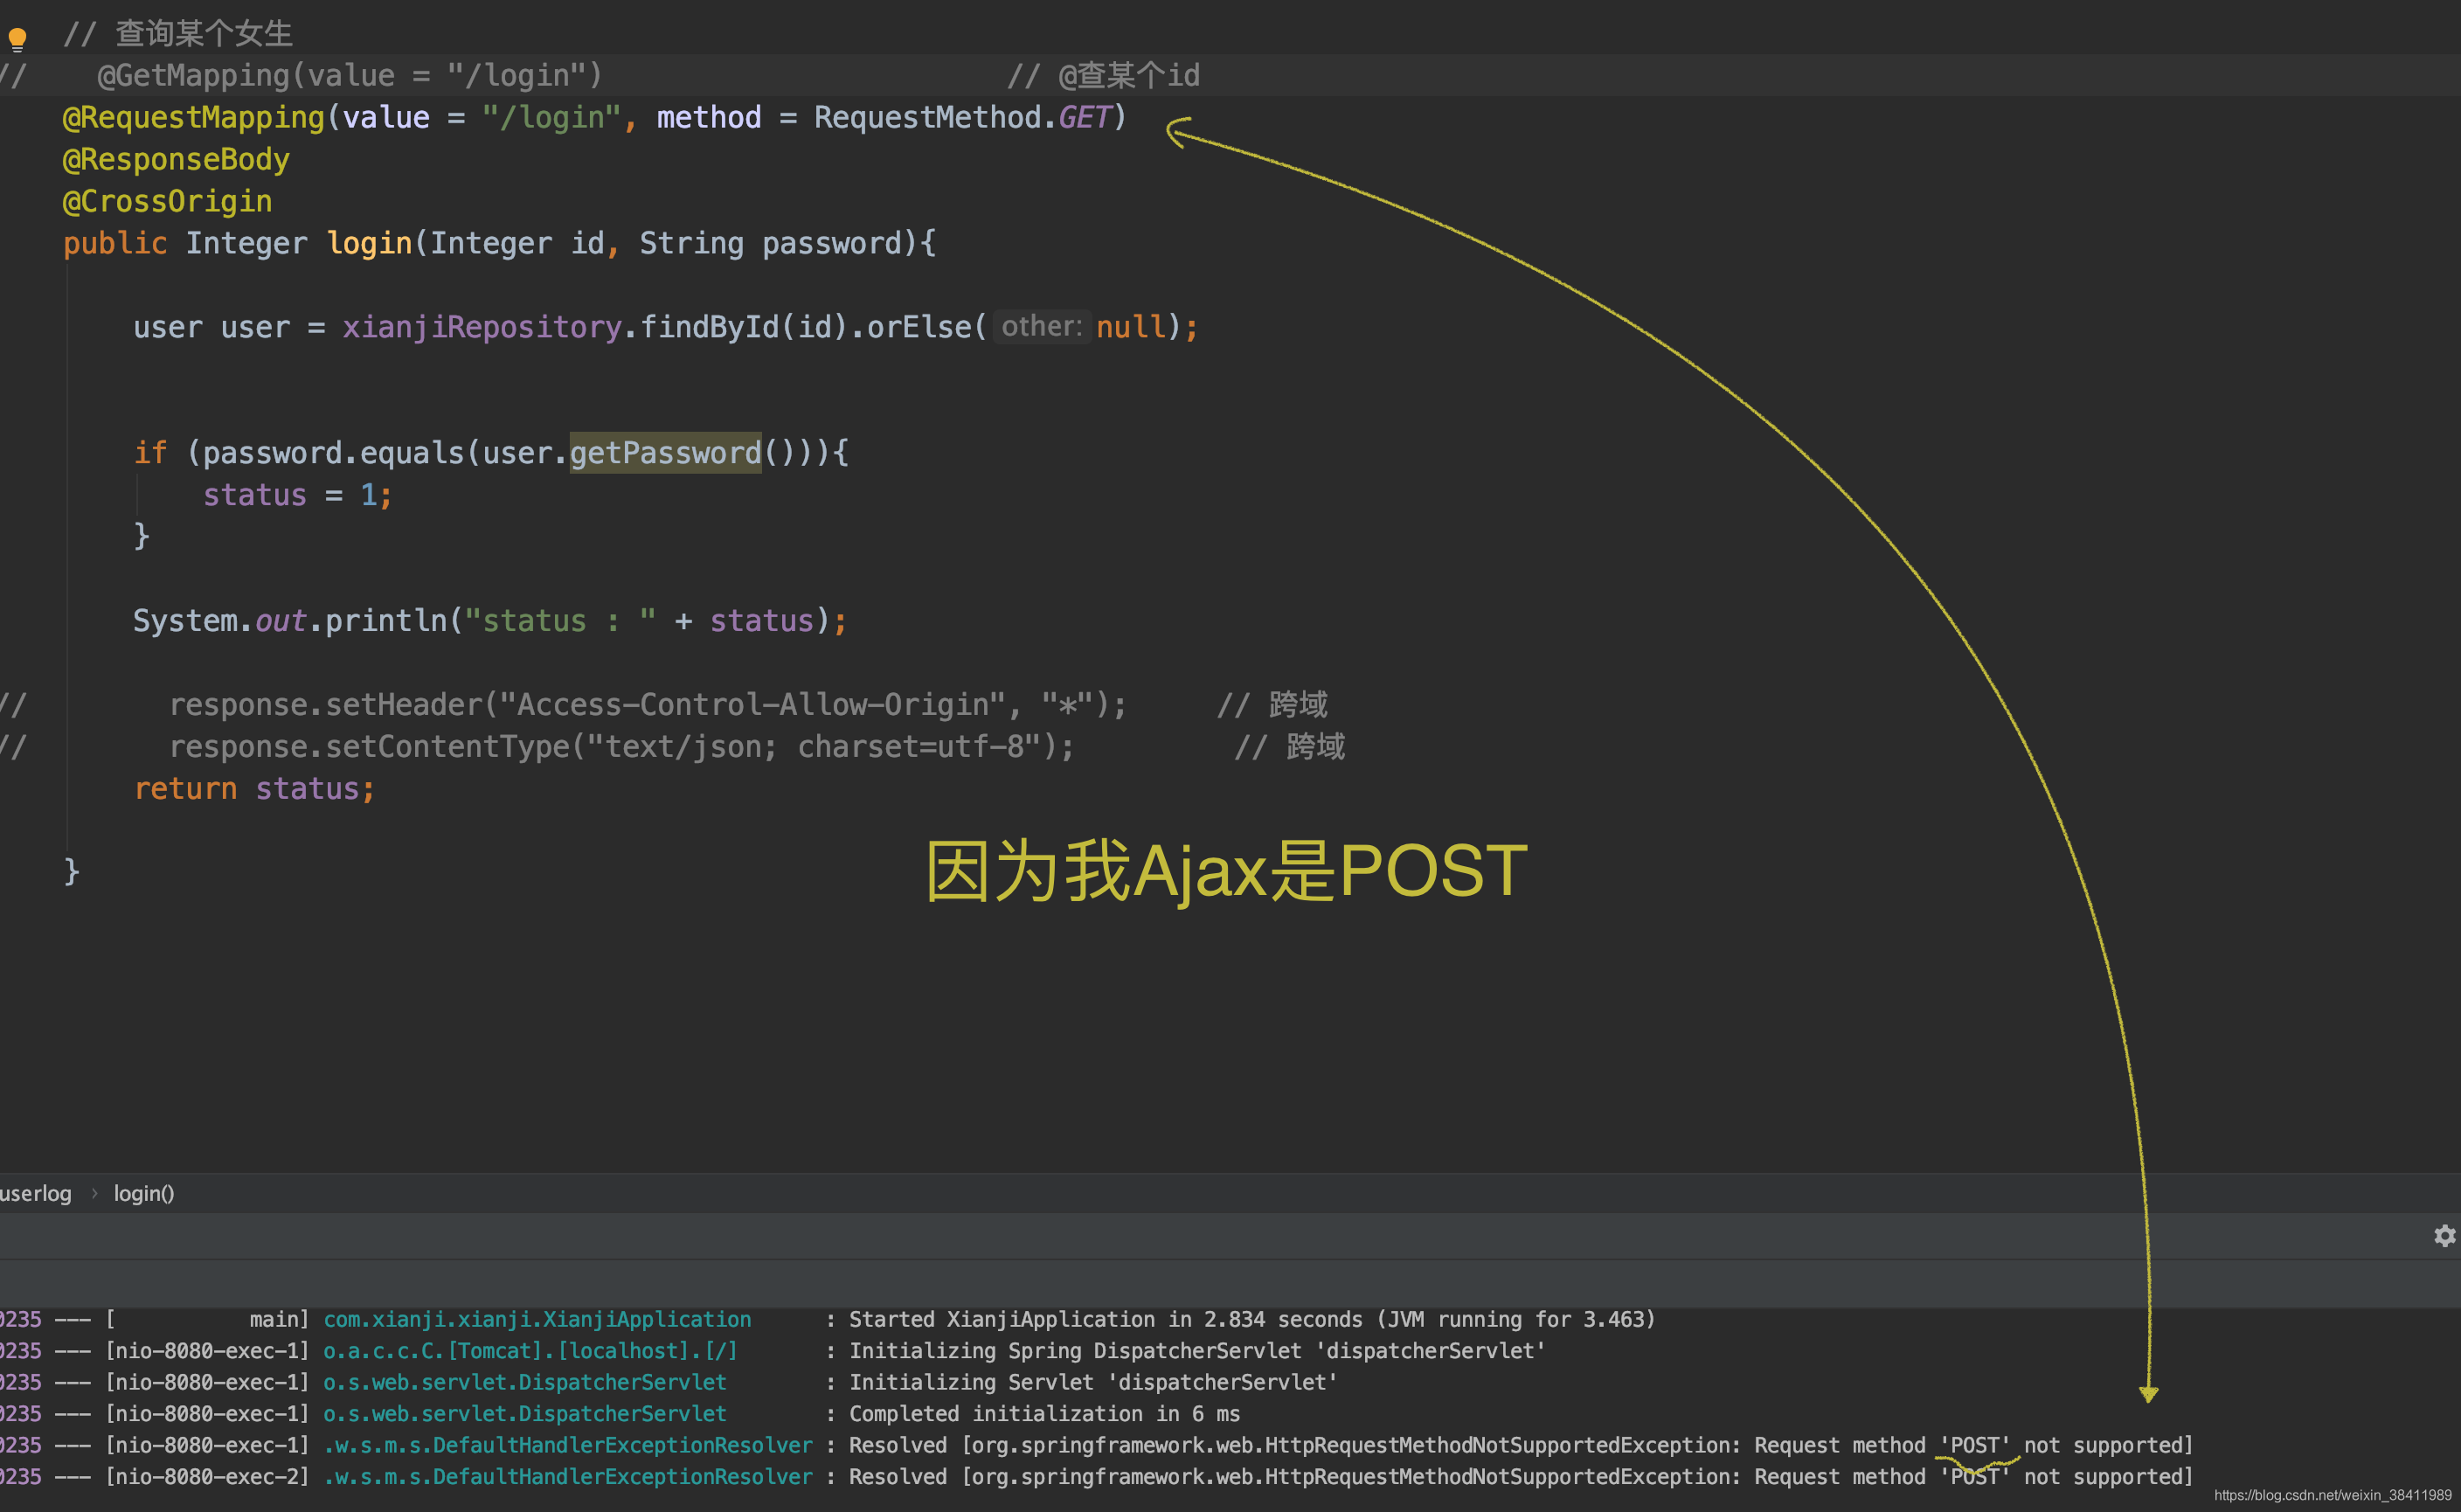The height and width of the screenshot is (1512, 2461).
Task: Click the @ResponseBody annotation
Action: coord(176,160)
